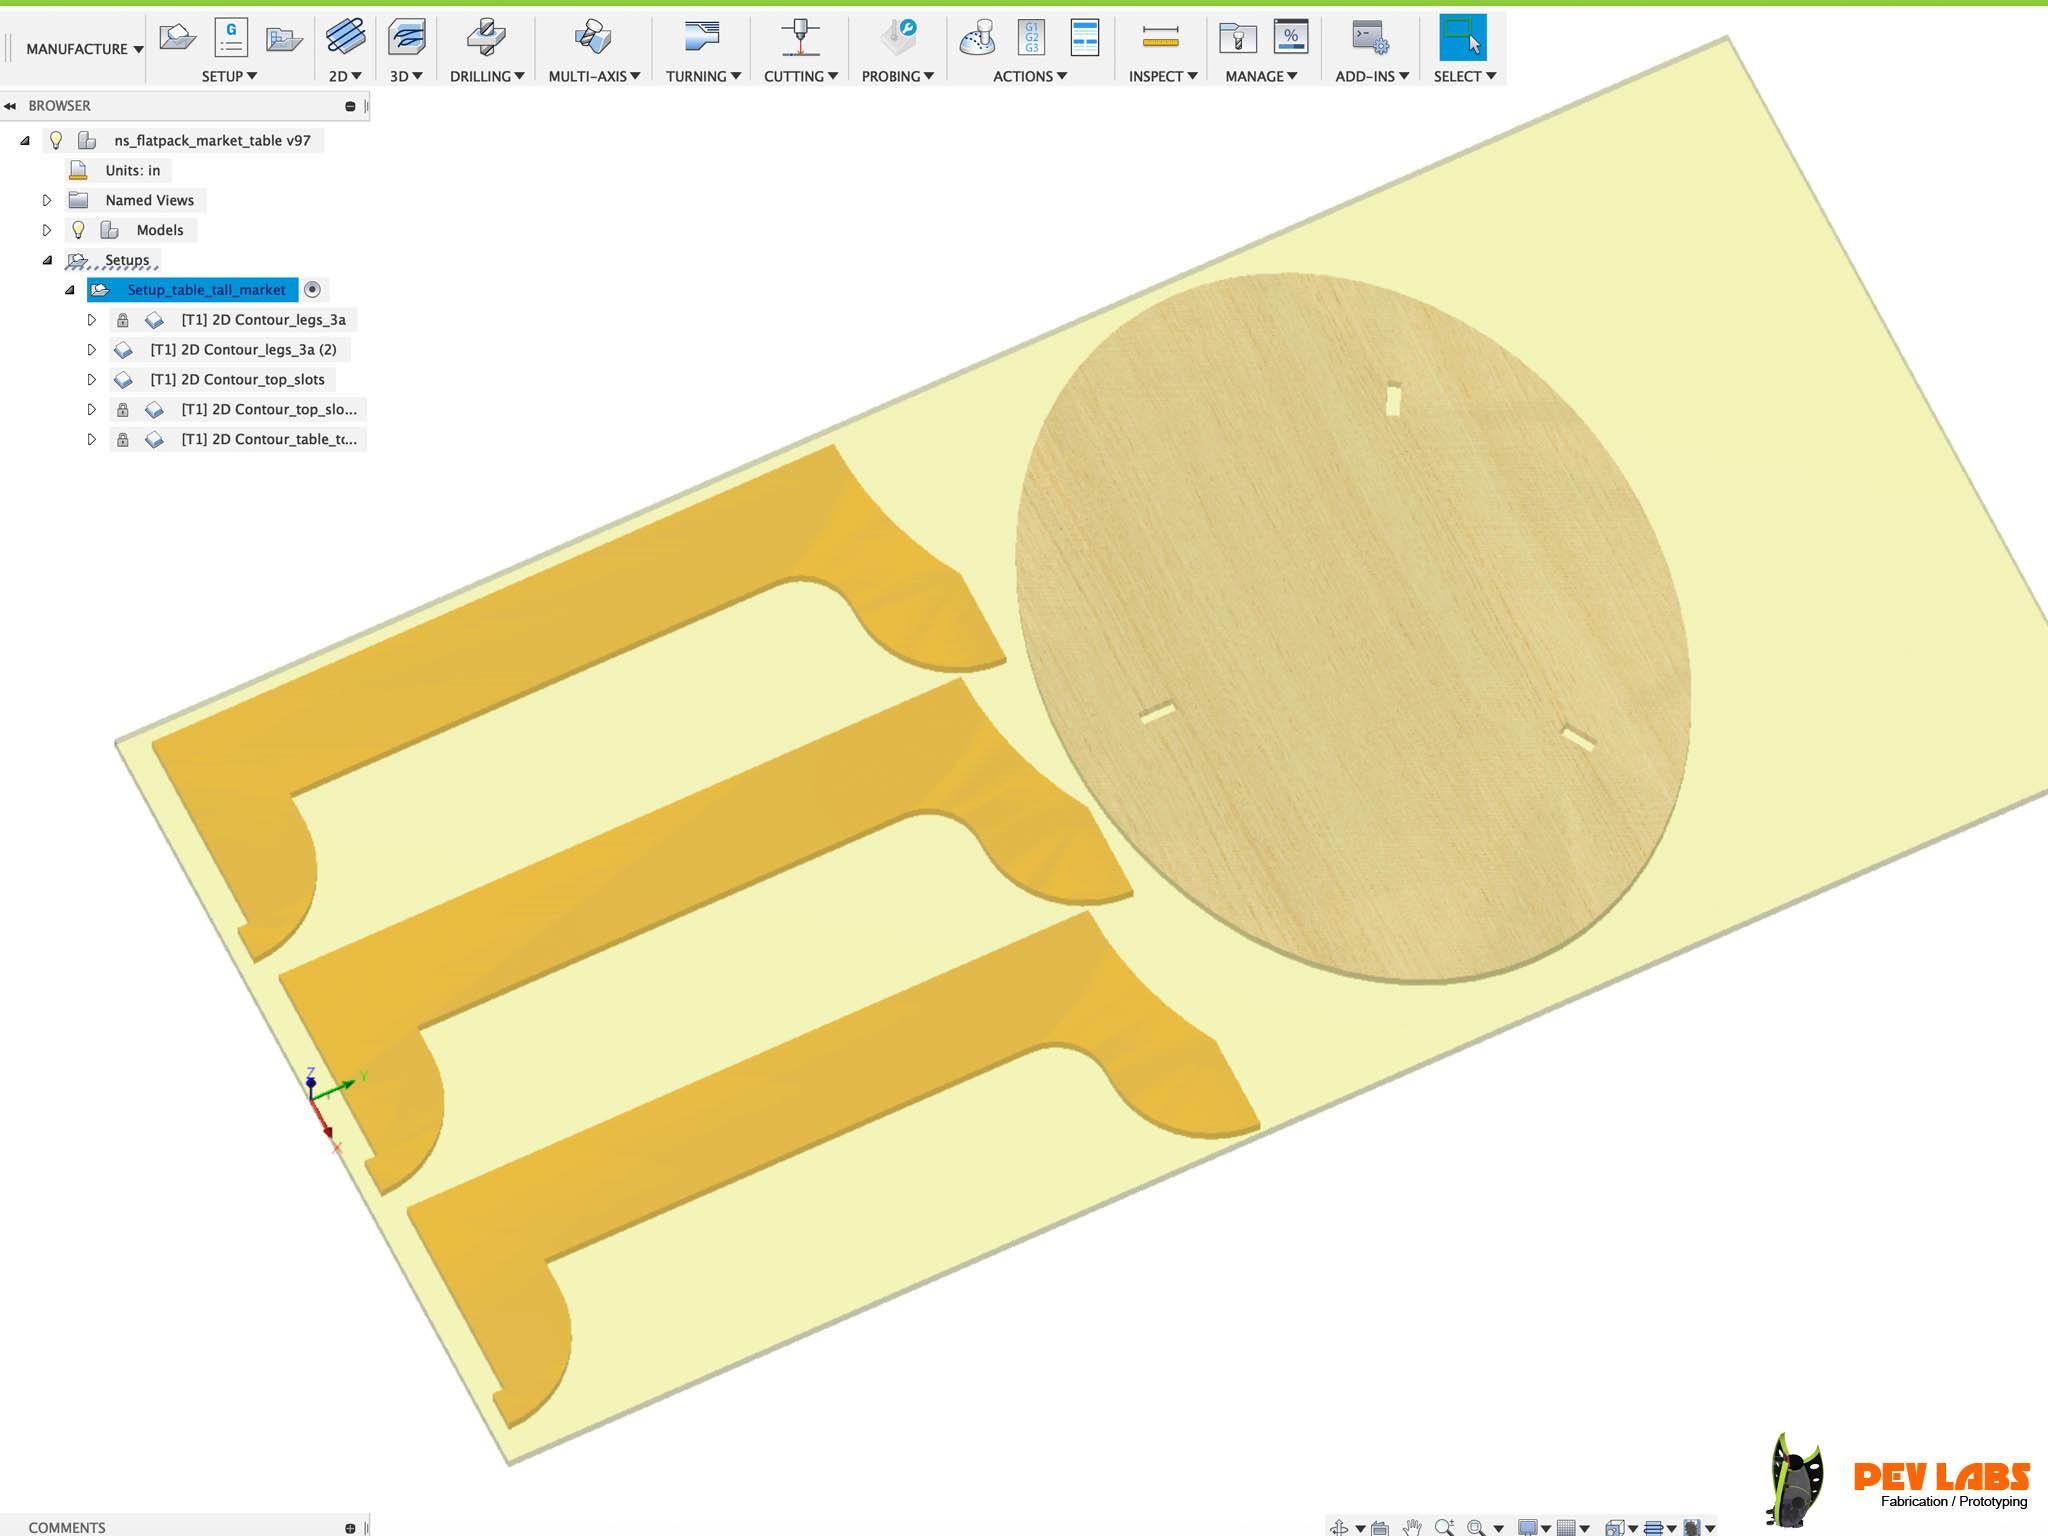Screen dimensions: 2048x1536
Task: Click the Simulate icon in Actions
Action: [x=977, y=38]
